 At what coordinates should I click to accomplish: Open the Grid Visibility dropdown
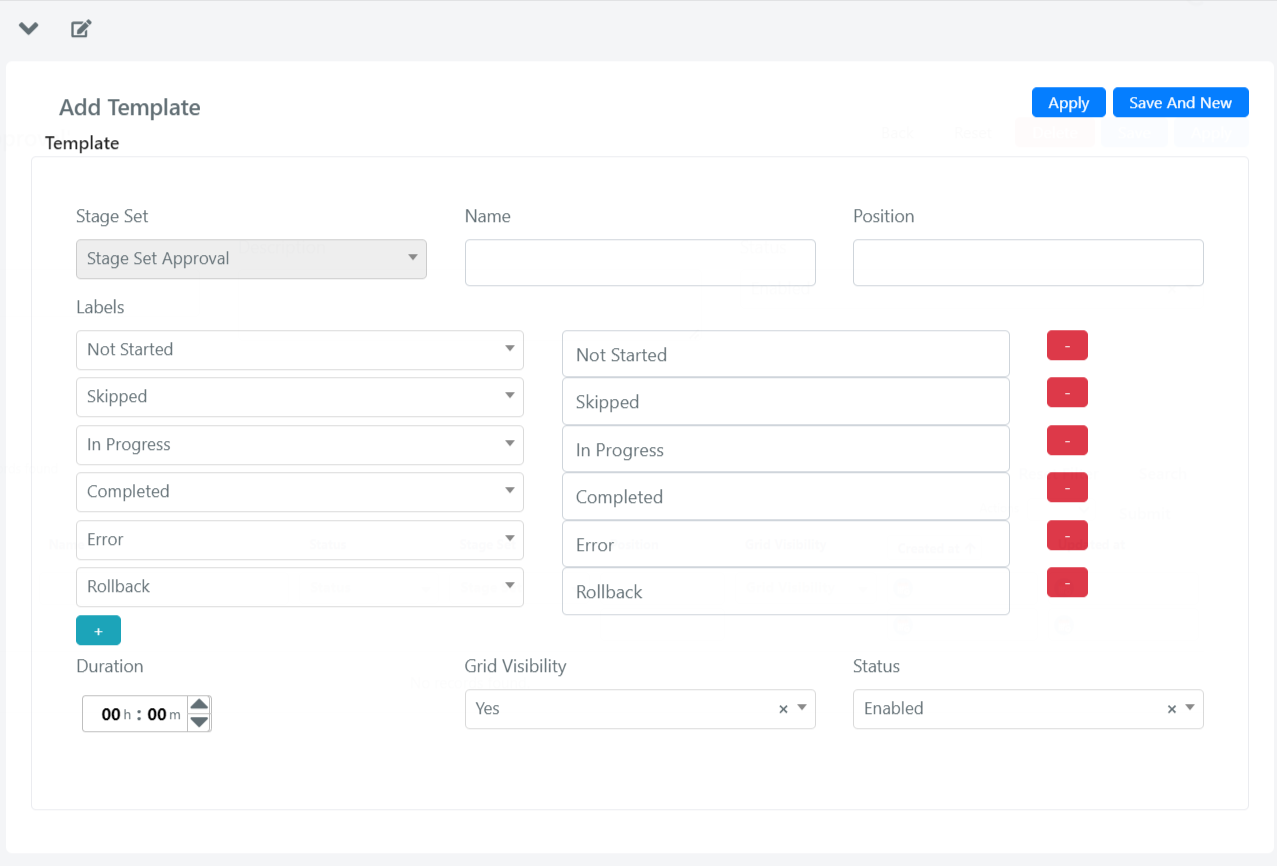640,709
